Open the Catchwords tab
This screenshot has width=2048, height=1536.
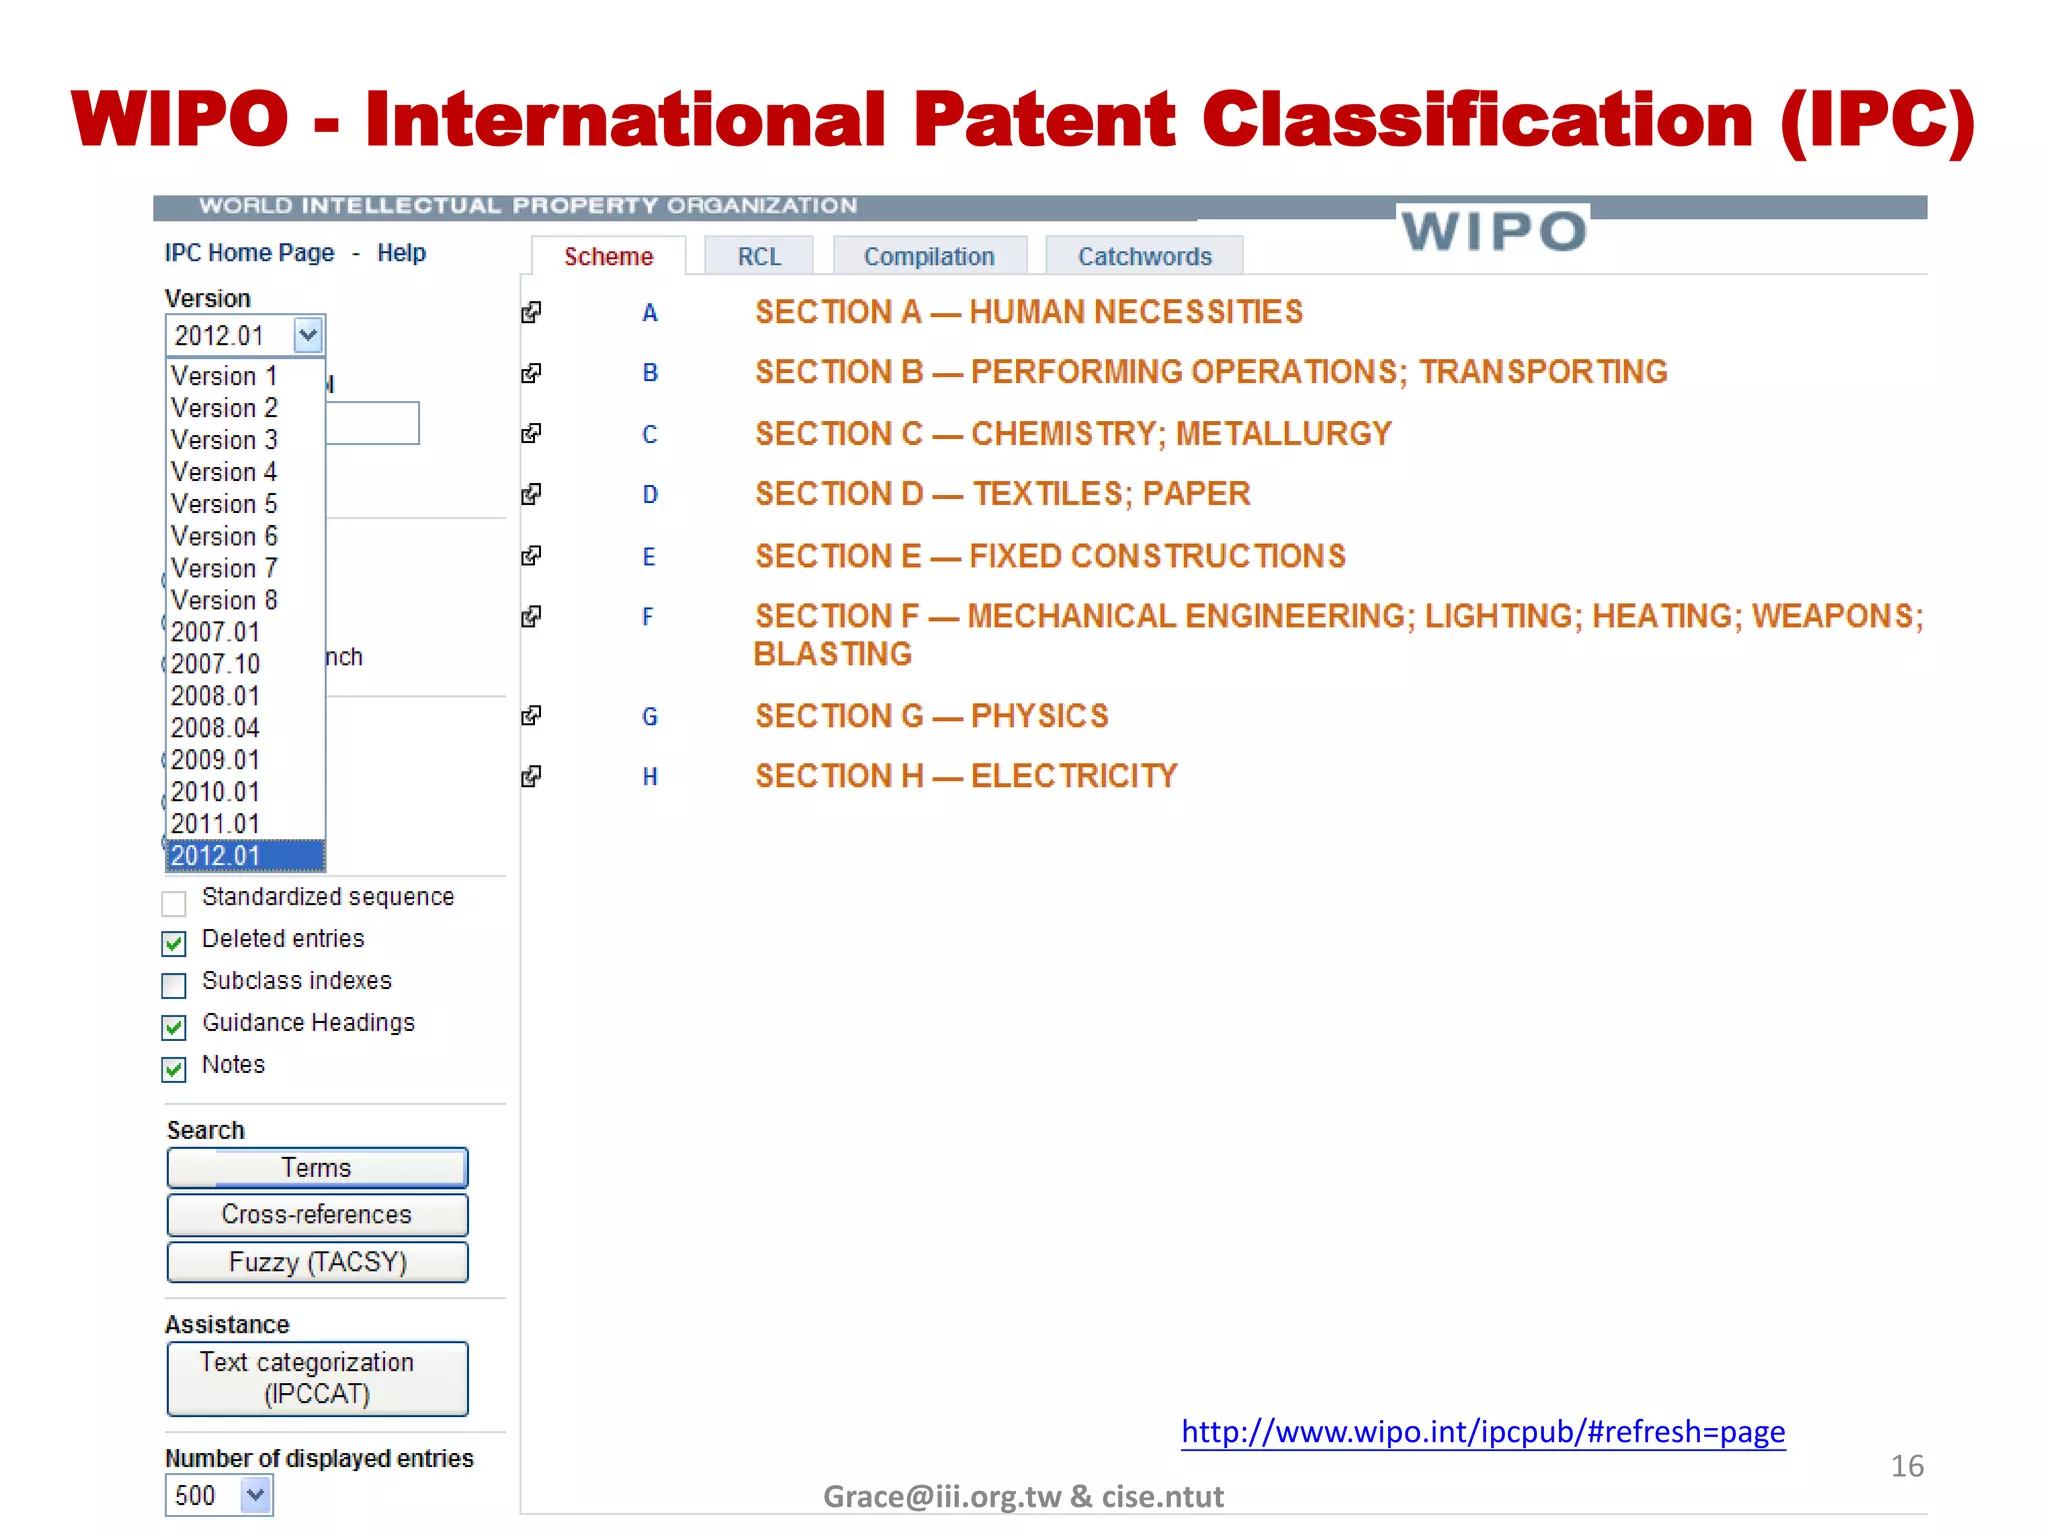(1144, 256)
